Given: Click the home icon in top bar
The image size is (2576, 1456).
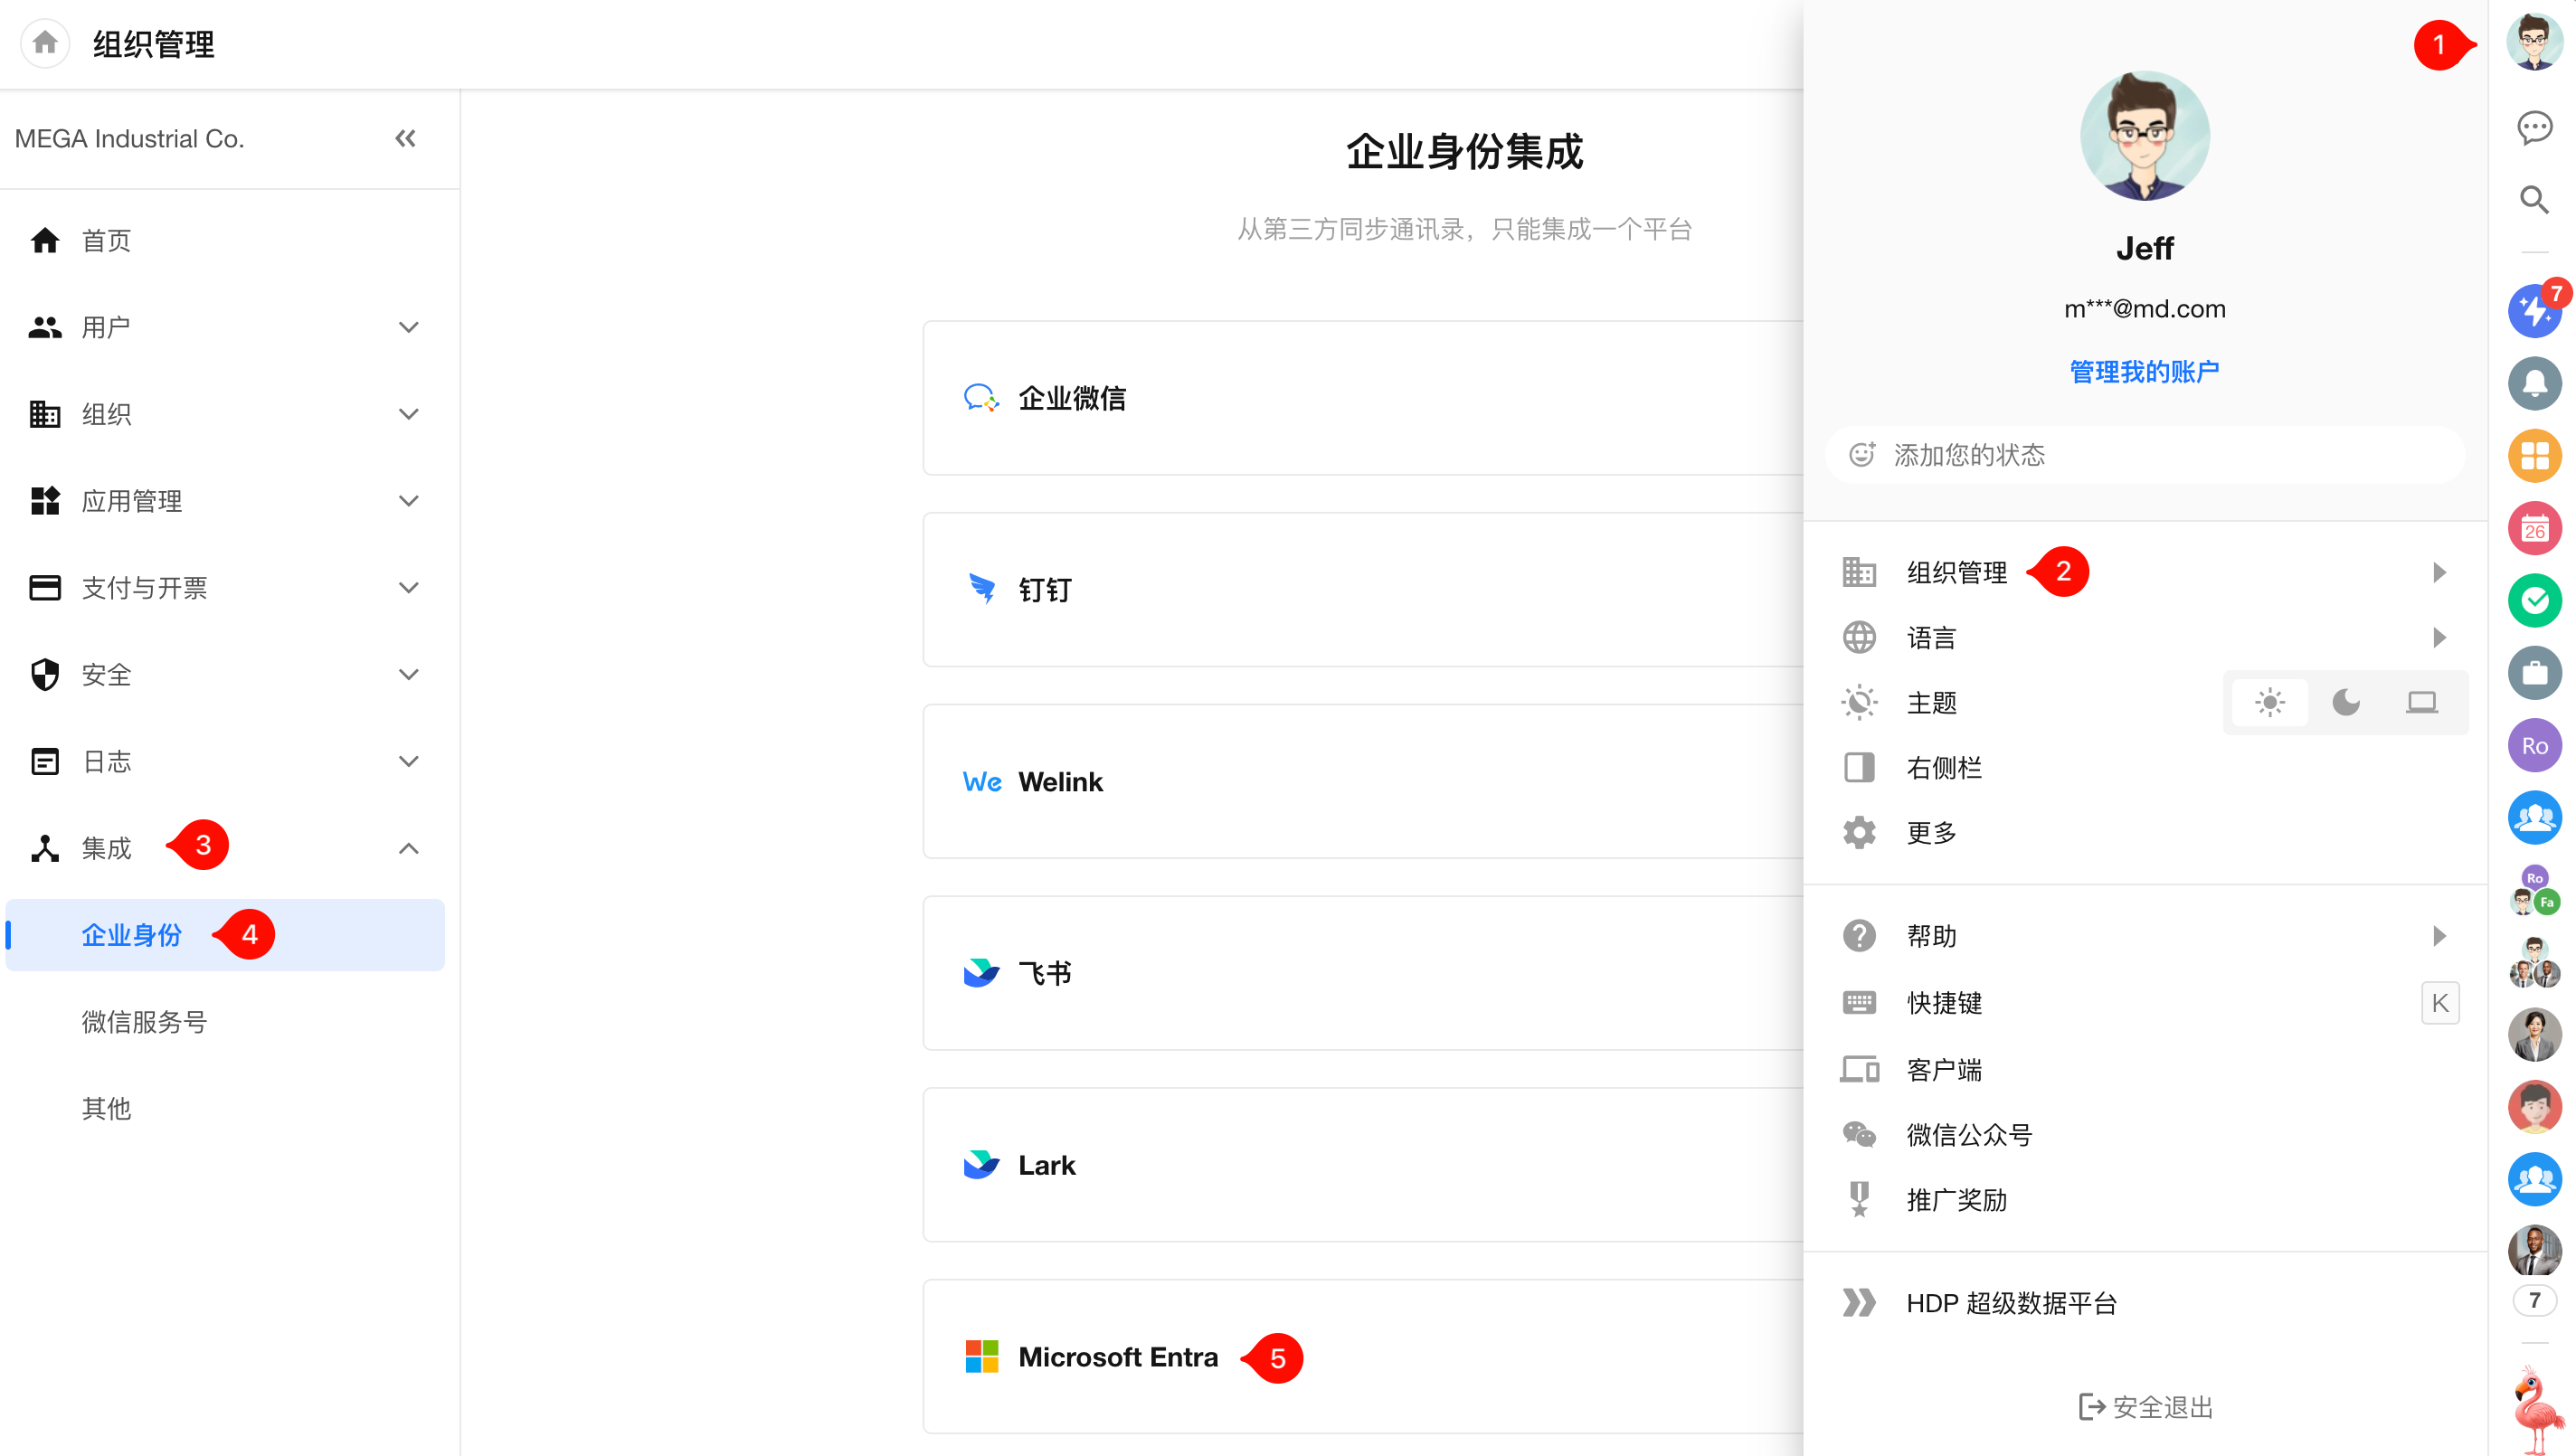Looking at the screenshot, I should 45,43.
